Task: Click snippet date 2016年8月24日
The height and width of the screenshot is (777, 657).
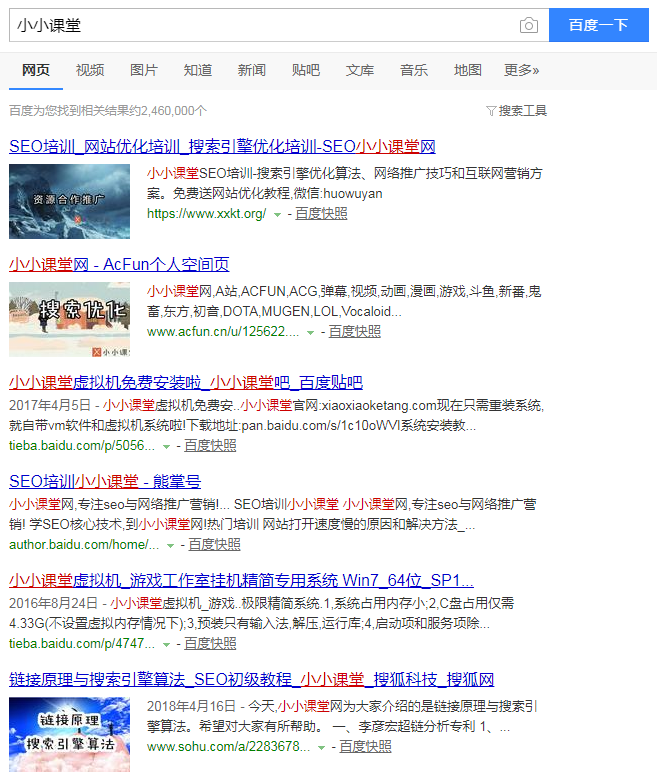Action: tap(53, 604)
